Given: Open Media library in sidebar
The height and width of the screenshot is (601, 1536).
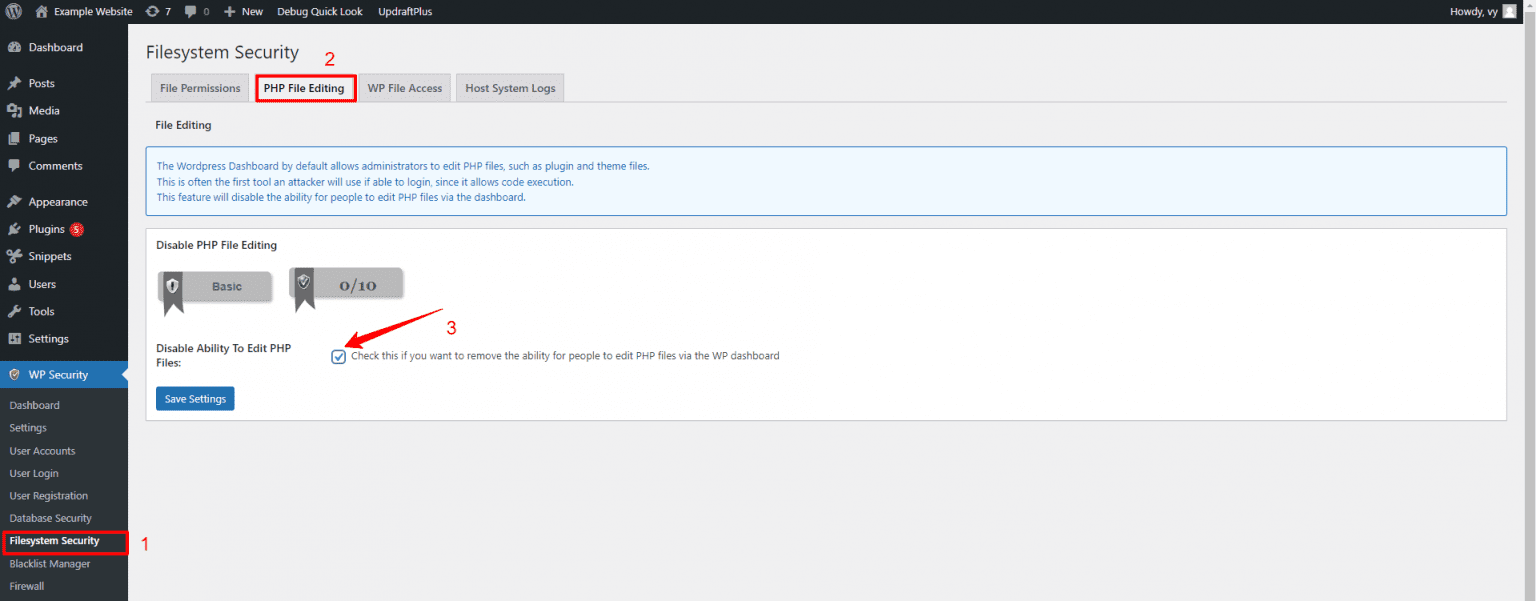Looking at the screenshot, I should (x=43, y=111).
